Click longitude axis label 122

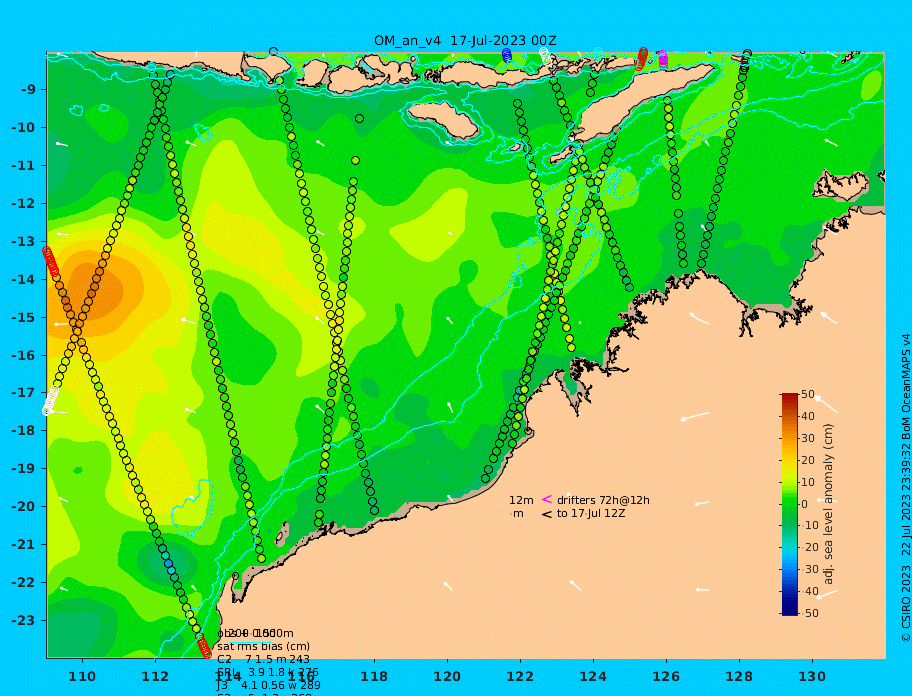click(520, 676)
